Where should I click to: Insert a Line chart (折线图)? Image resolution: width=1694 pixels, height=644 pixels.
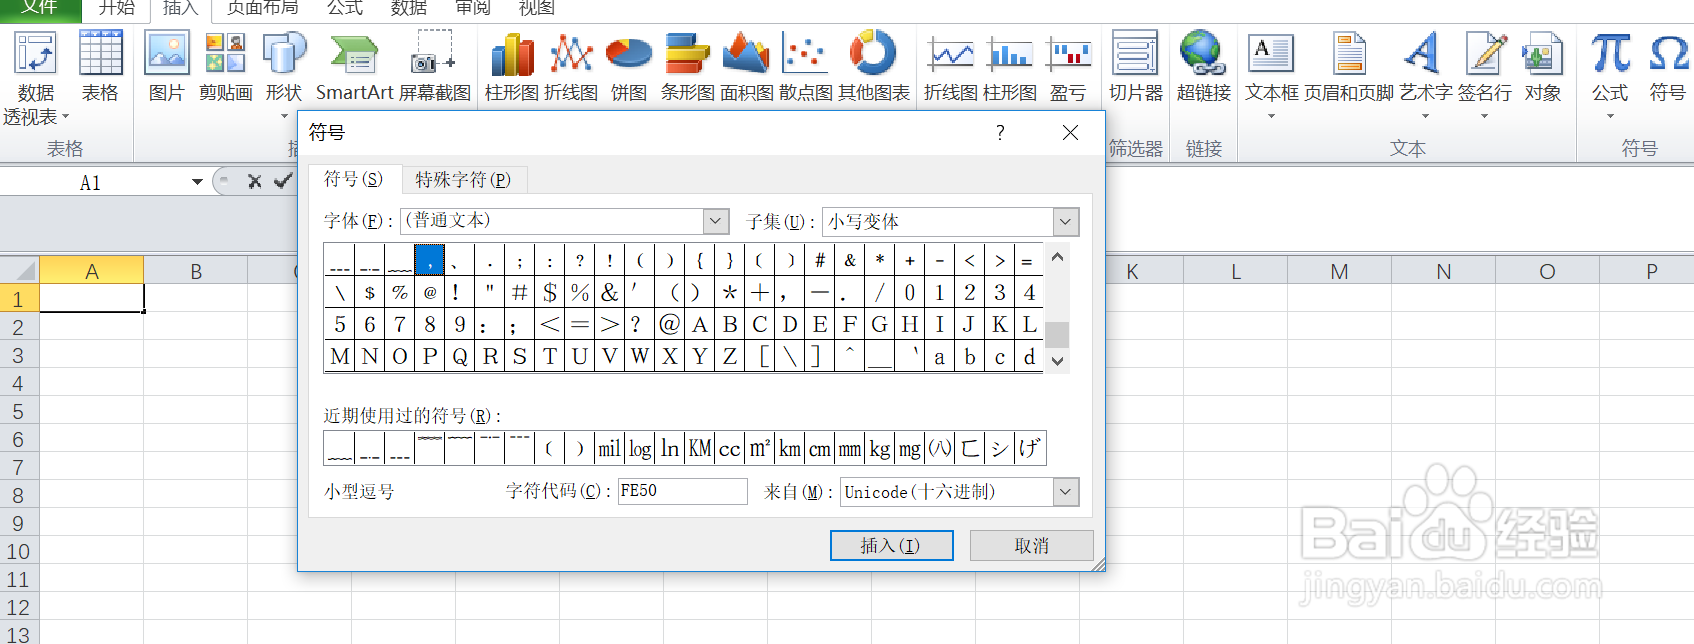[571, 67]
